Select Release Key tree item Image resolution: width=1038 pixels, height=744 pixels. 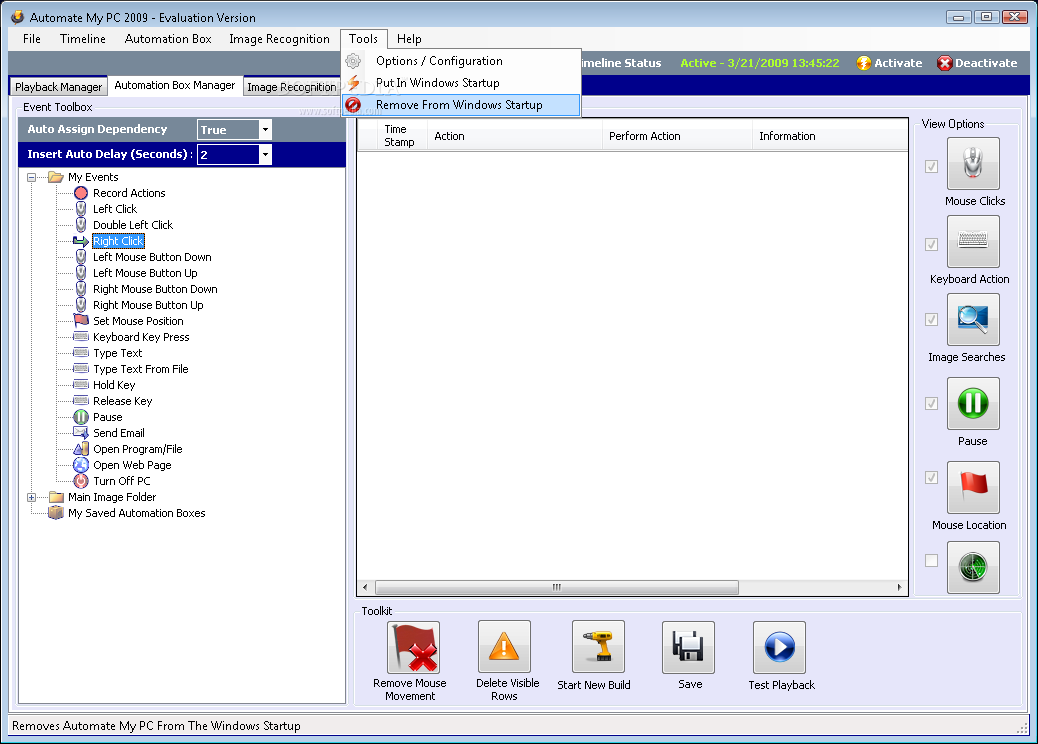122,401
